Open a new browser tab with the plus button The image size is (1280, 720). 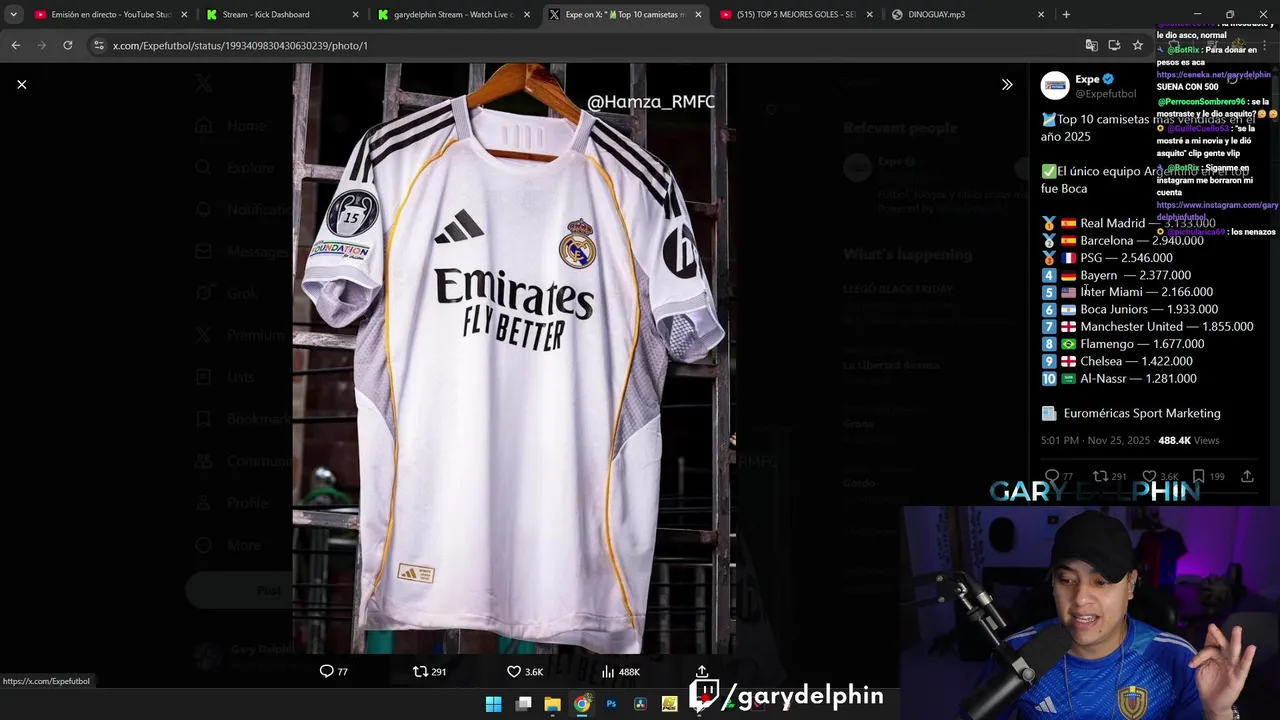(1066, 14)
